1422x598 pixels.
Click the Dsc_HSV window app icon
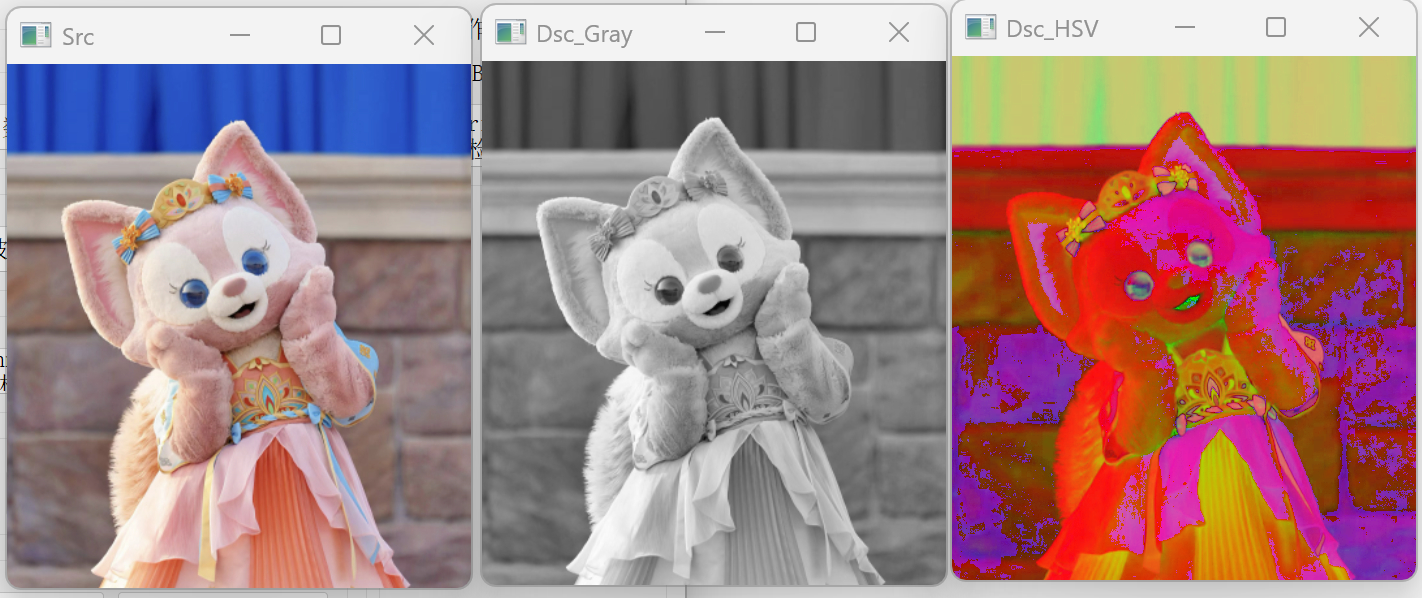pos(981,28)
